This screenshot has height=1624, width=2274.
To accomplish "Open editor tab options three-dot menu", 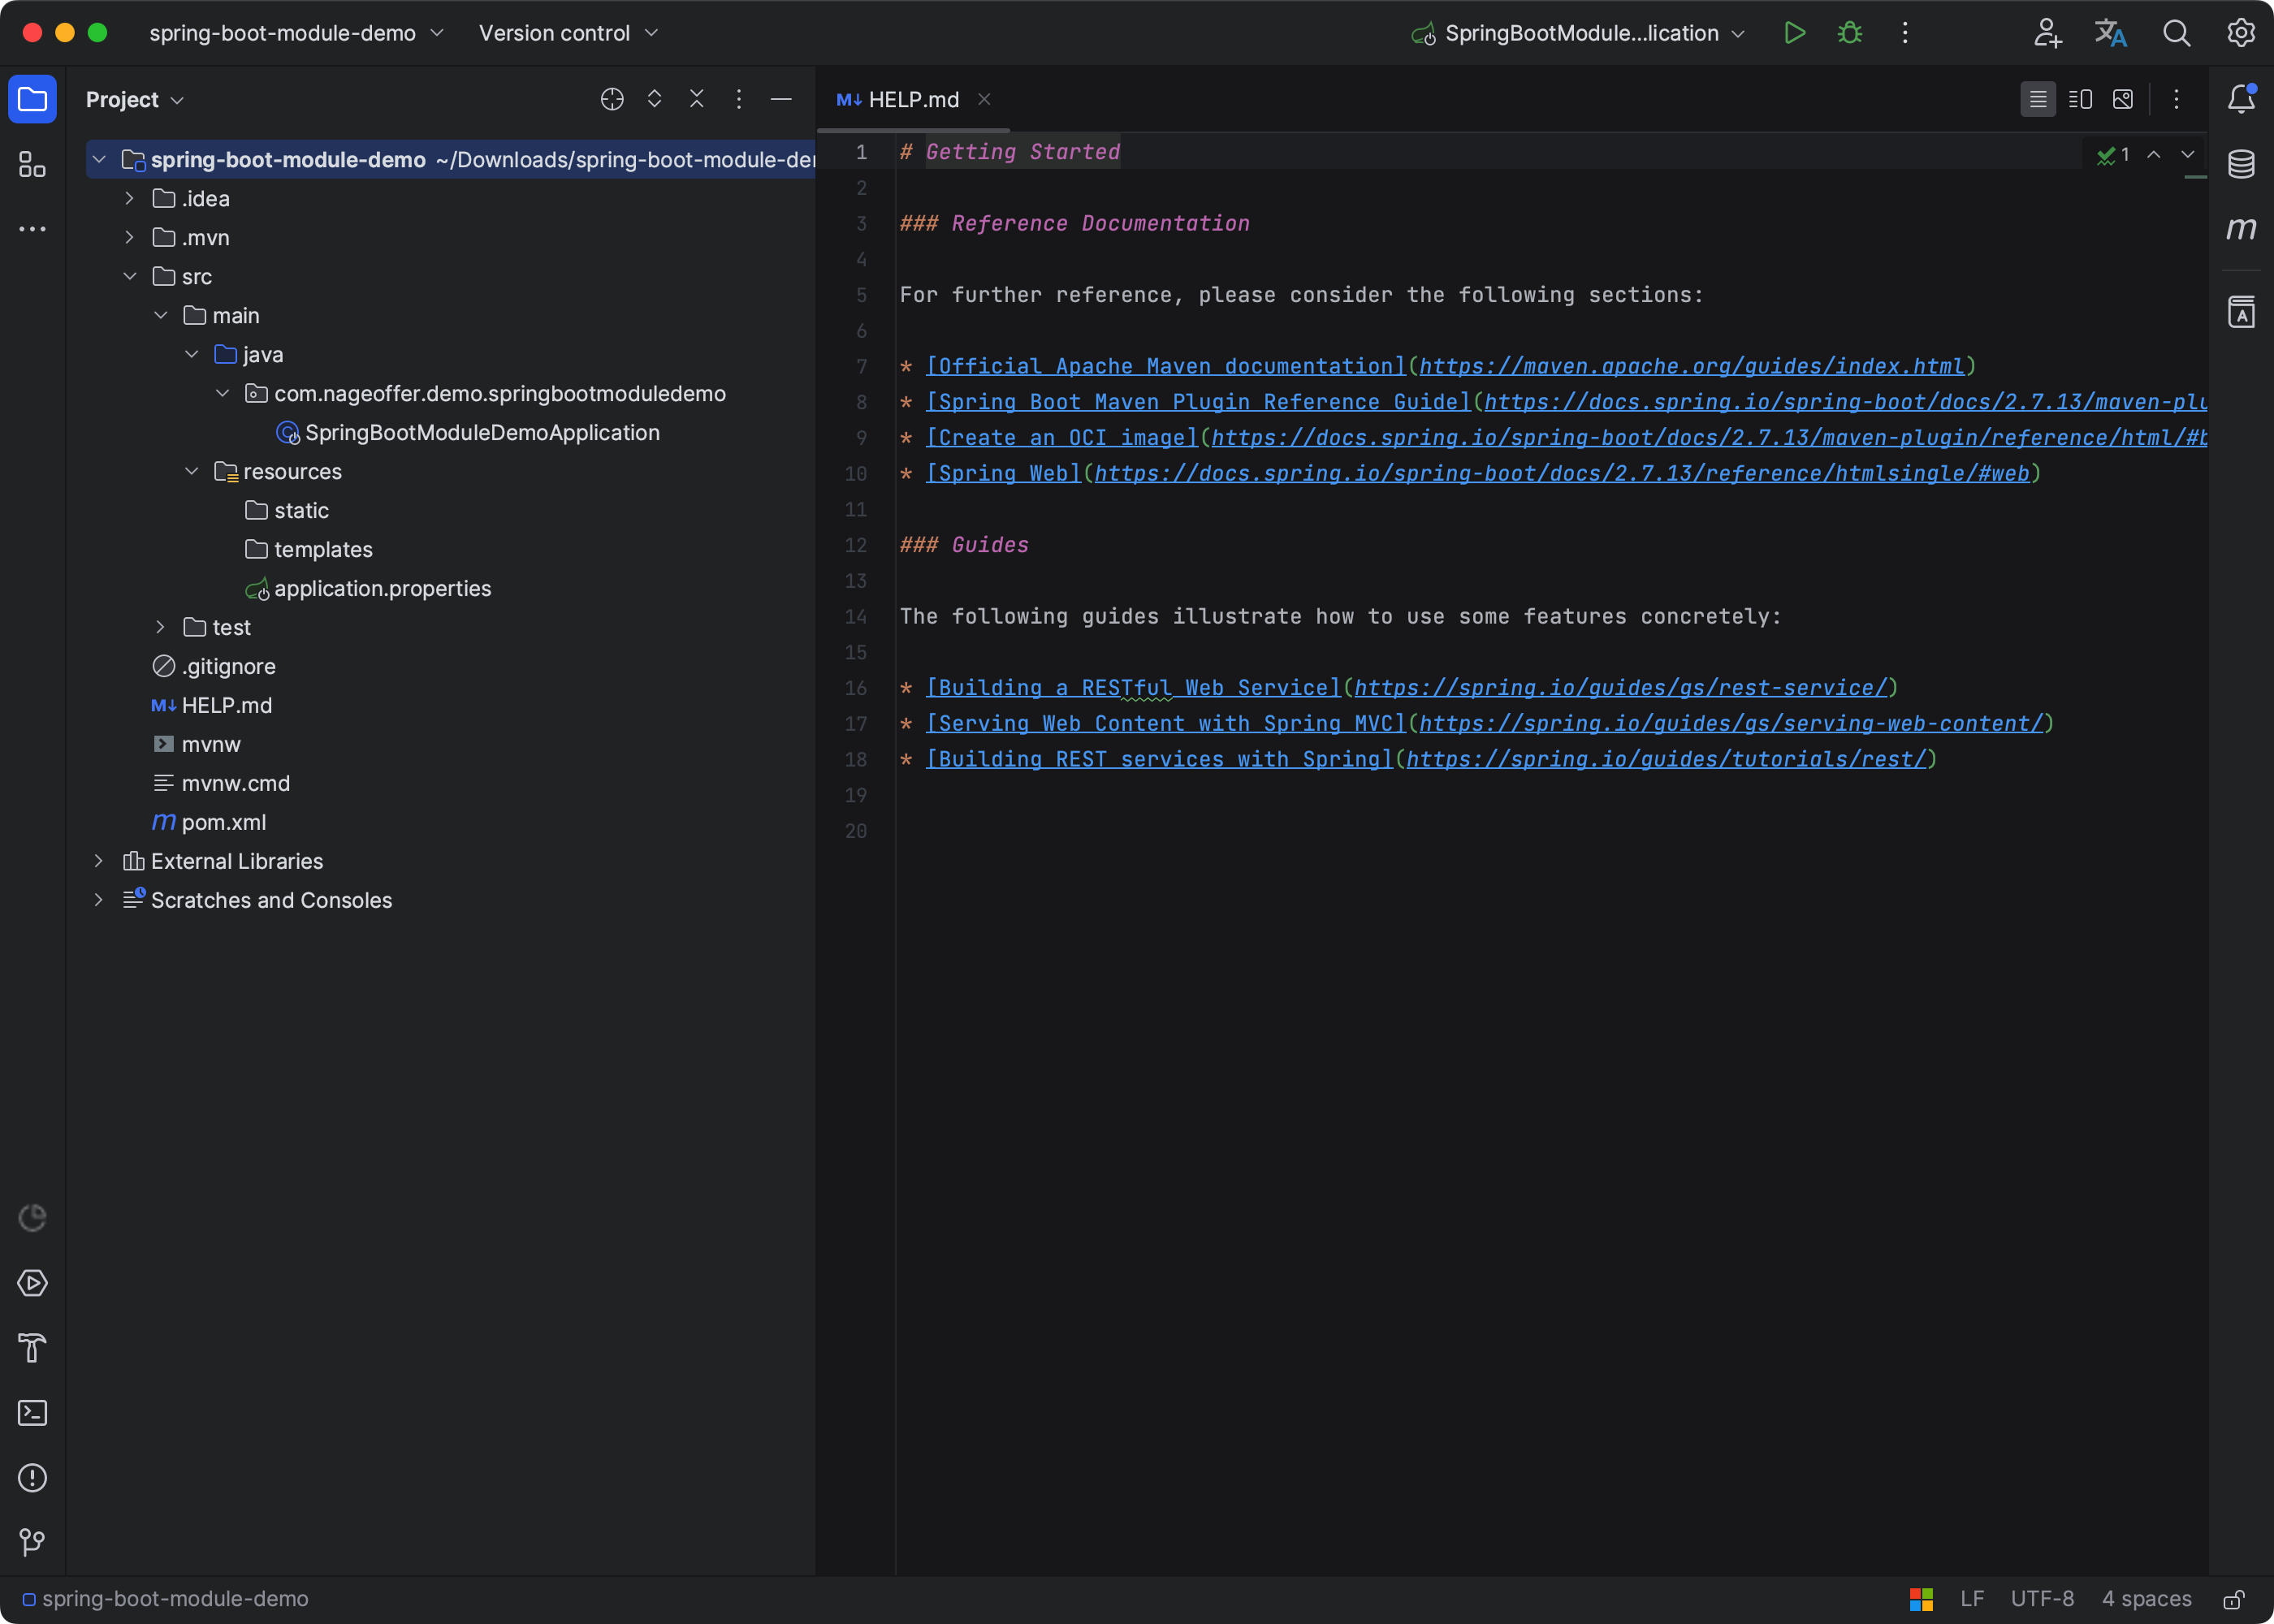I will (x=2176, y=99).
